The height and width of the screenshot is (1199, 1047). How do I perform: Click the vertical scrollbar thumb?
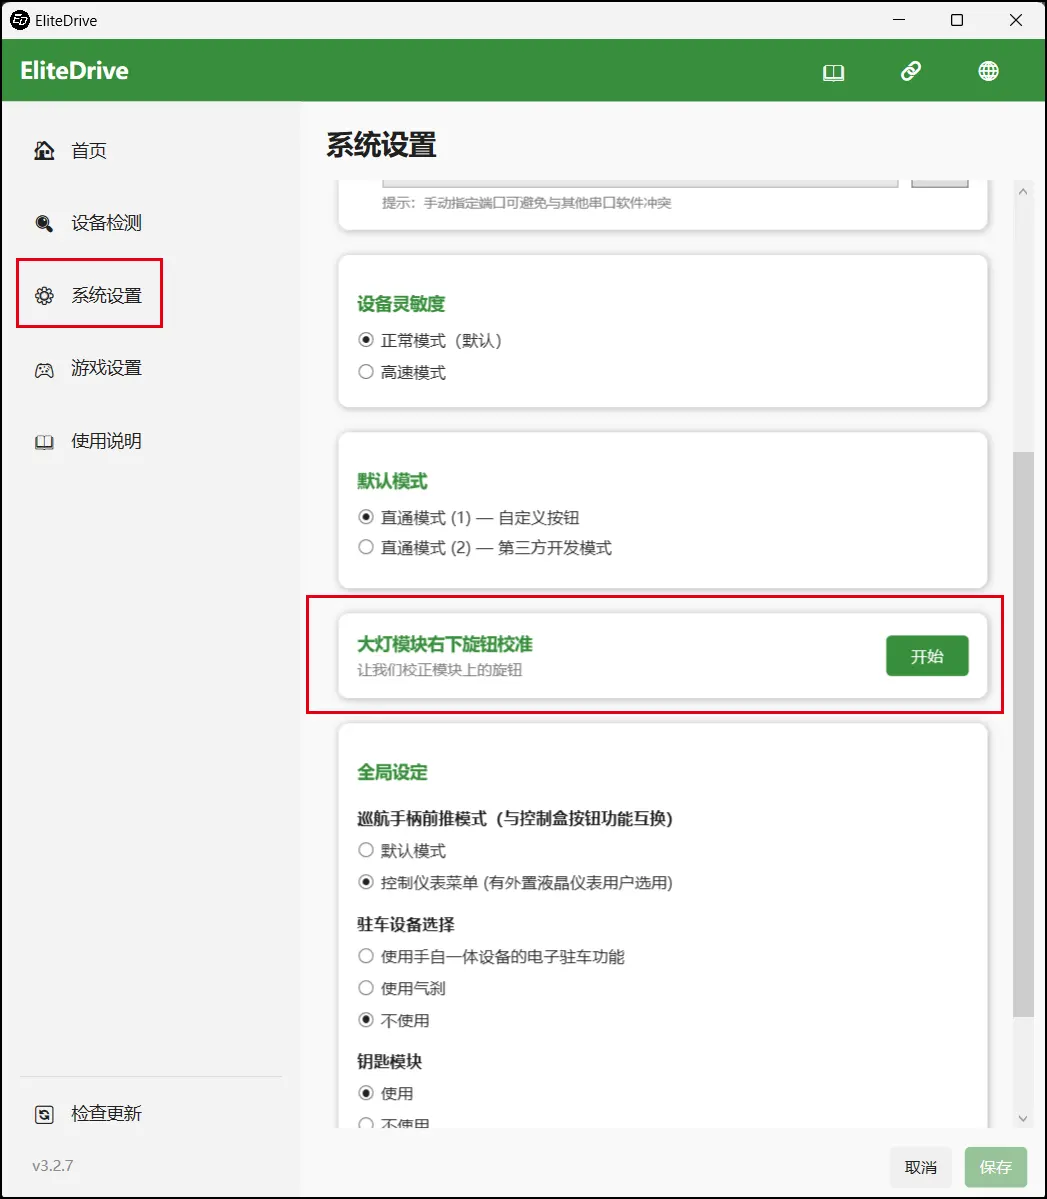(1023, 734)
